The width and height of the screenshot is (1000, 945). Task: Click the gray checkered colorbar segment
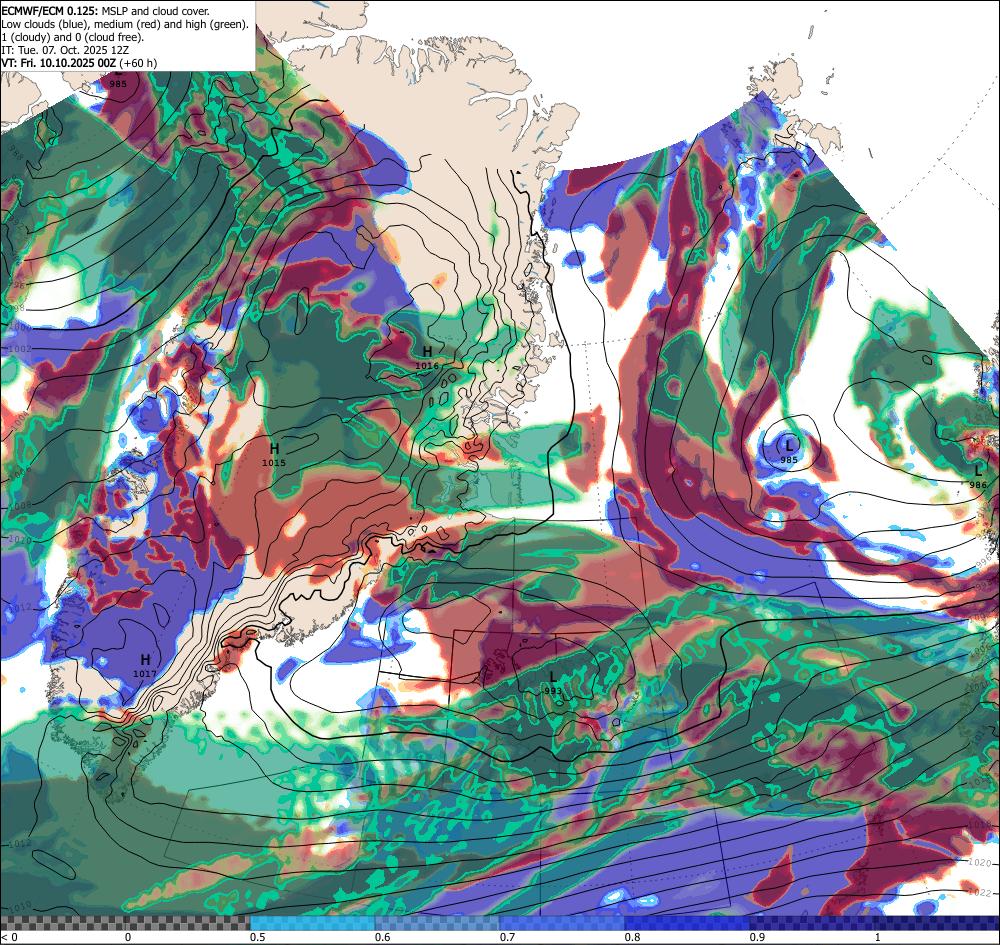pos(126,923)
